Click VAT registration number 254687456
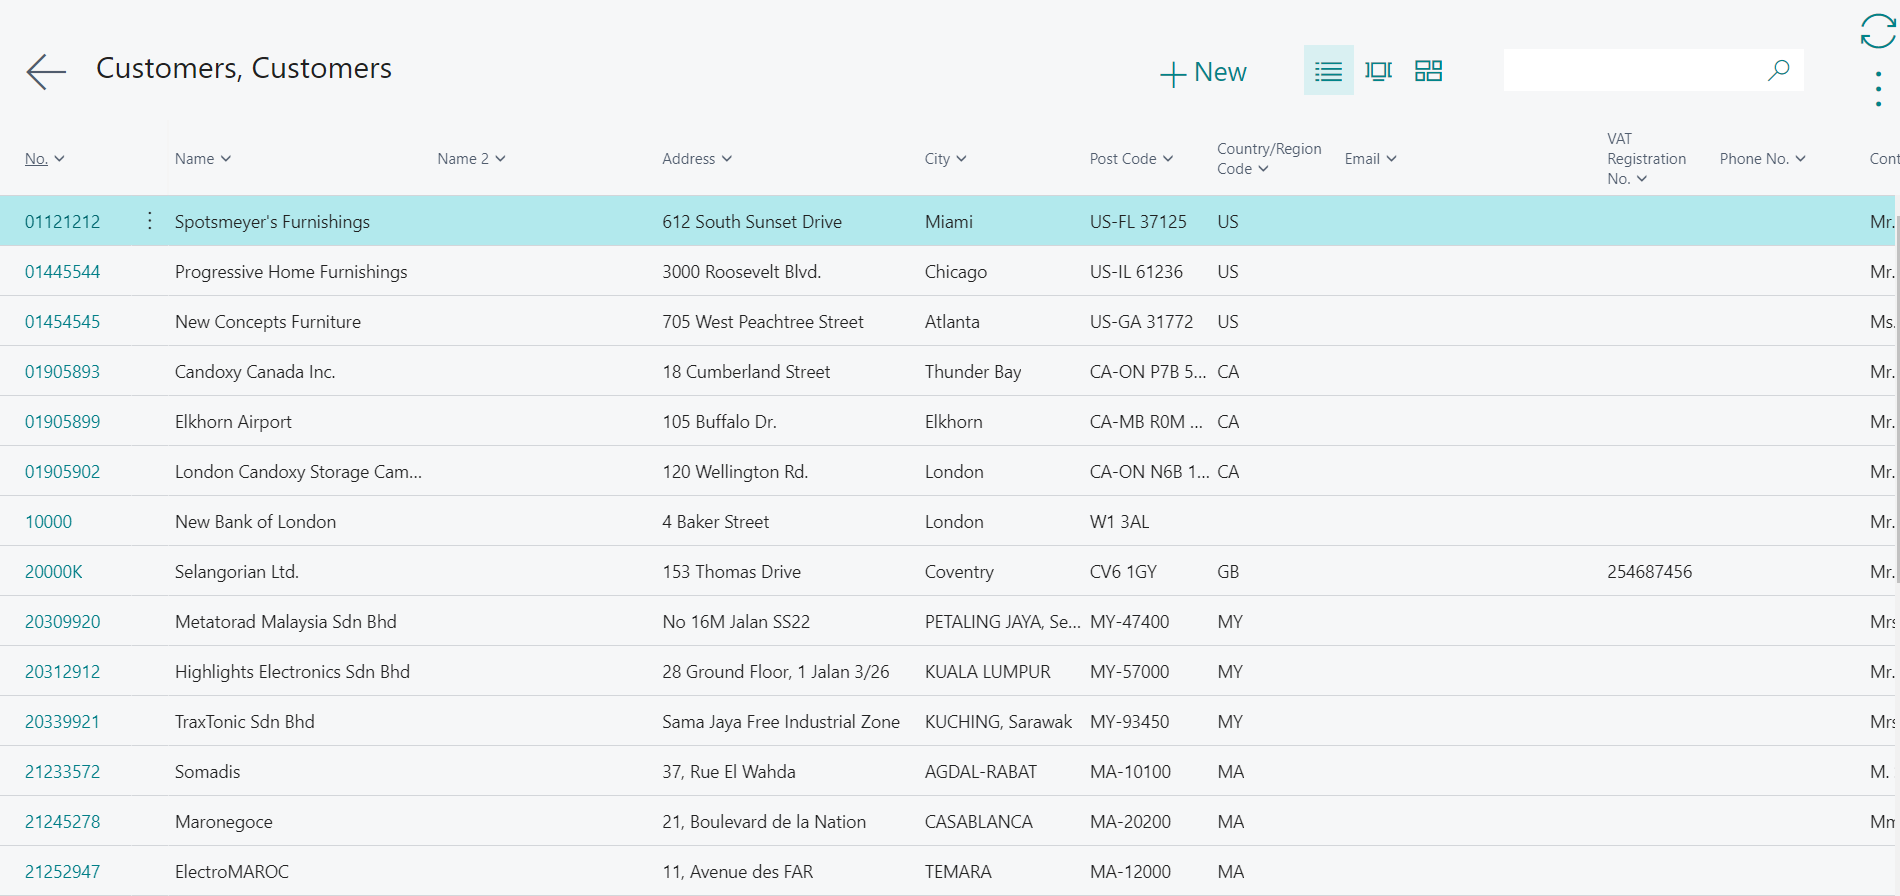This screenshot has height=896, width=1900. (1650, 572)
